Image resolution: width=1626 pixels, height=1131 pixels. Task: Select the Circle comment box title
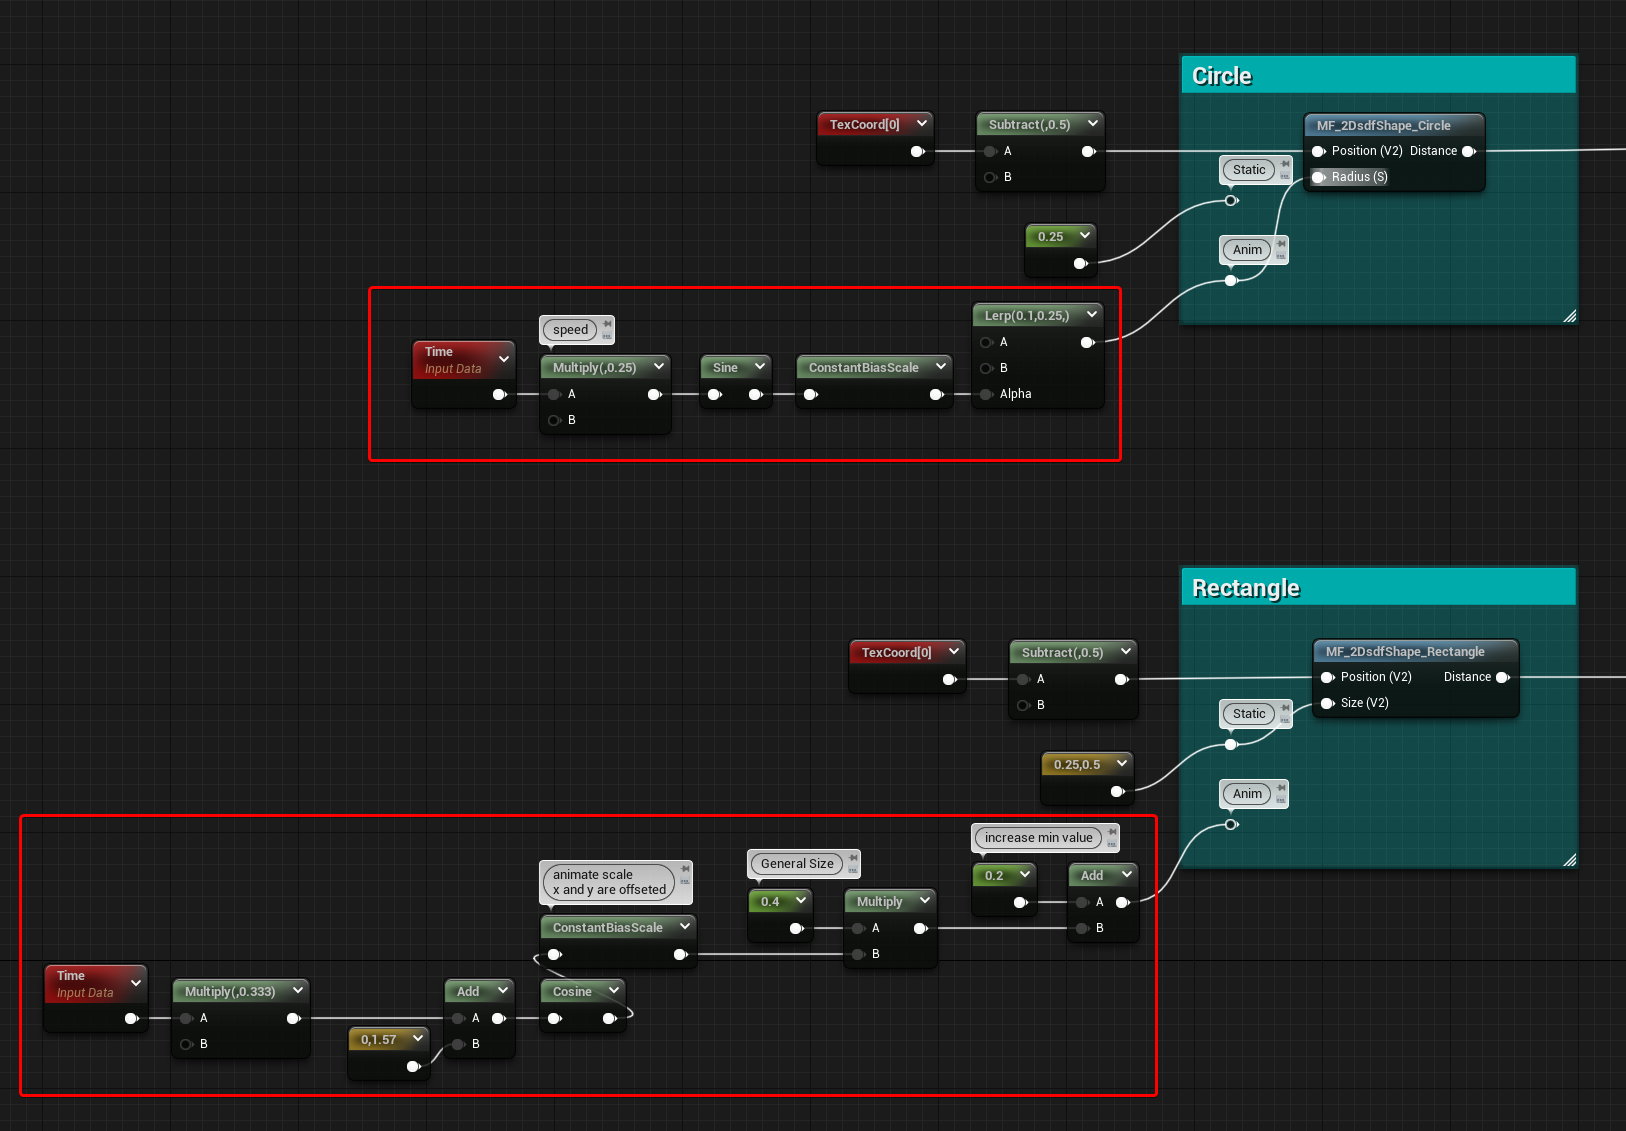click(x=1222, y=76)
